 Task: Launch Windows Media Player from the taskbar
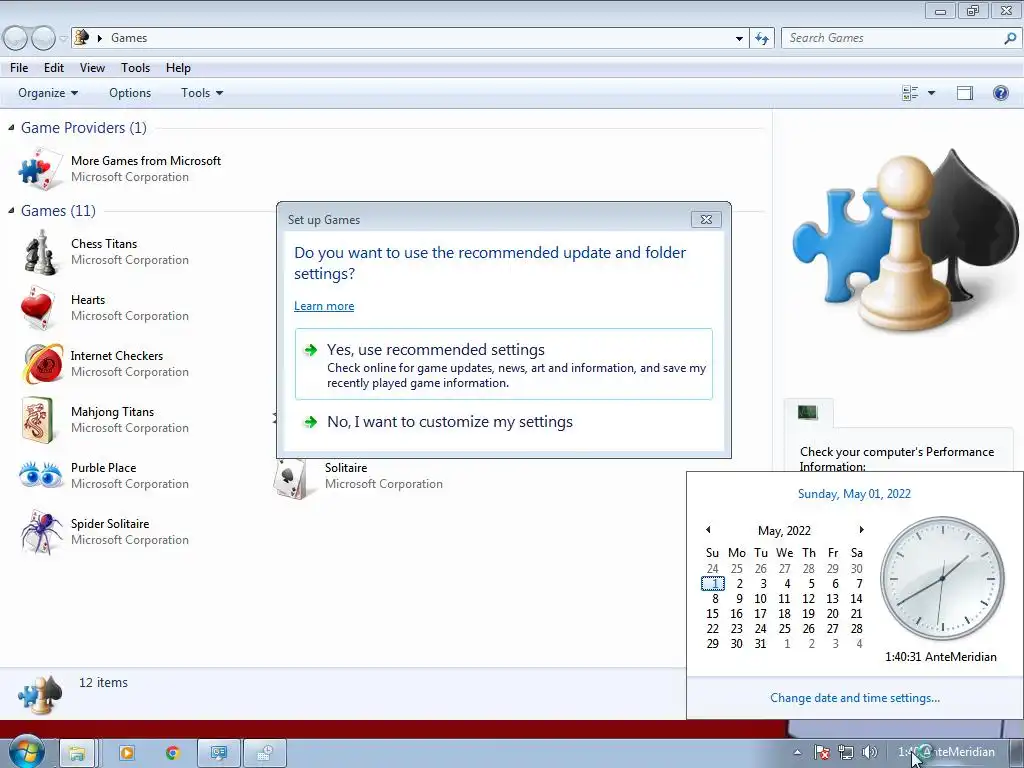[127, 753]
